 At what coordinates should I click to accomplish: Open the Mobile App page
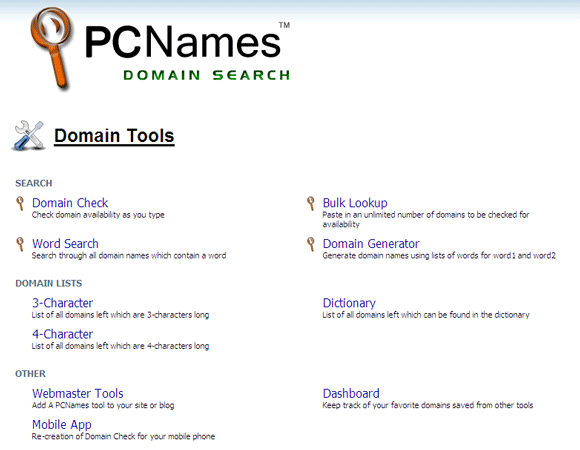61,424
